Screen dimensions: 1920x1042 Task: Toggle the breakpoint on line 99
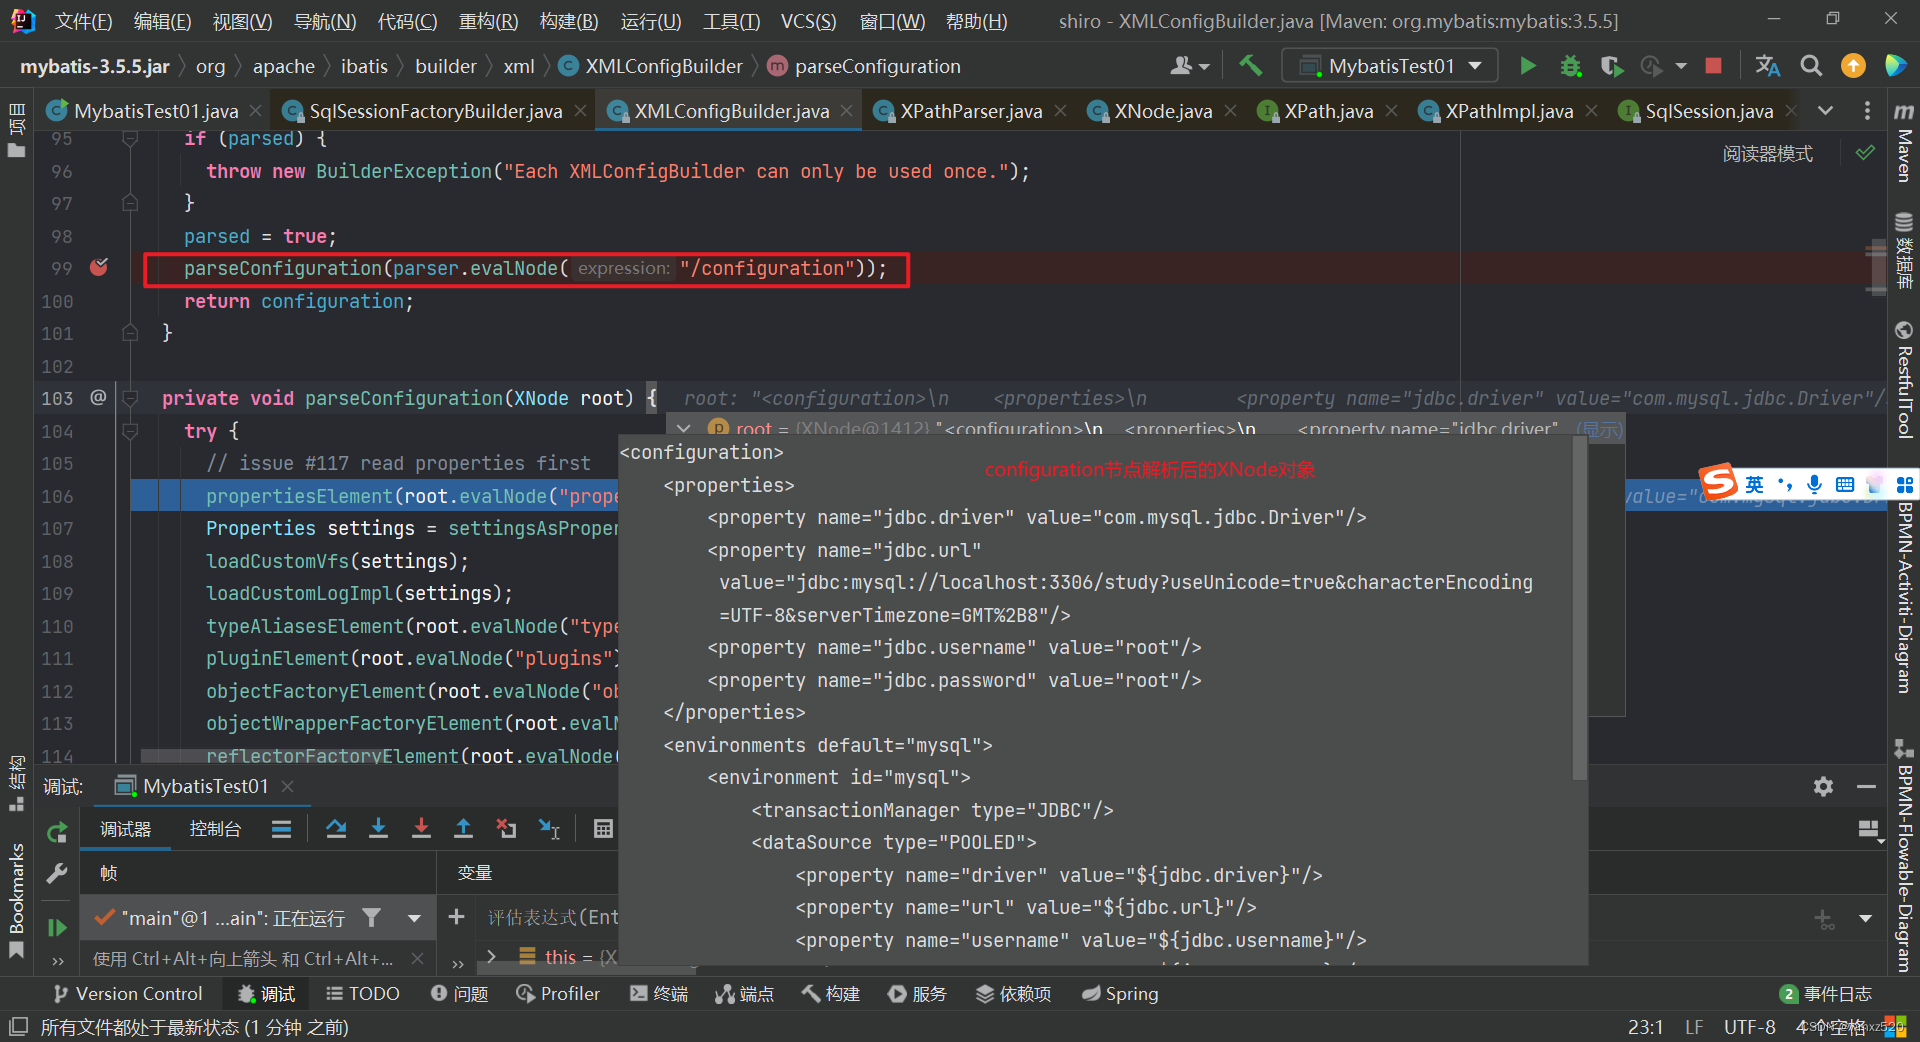point(99,267)
